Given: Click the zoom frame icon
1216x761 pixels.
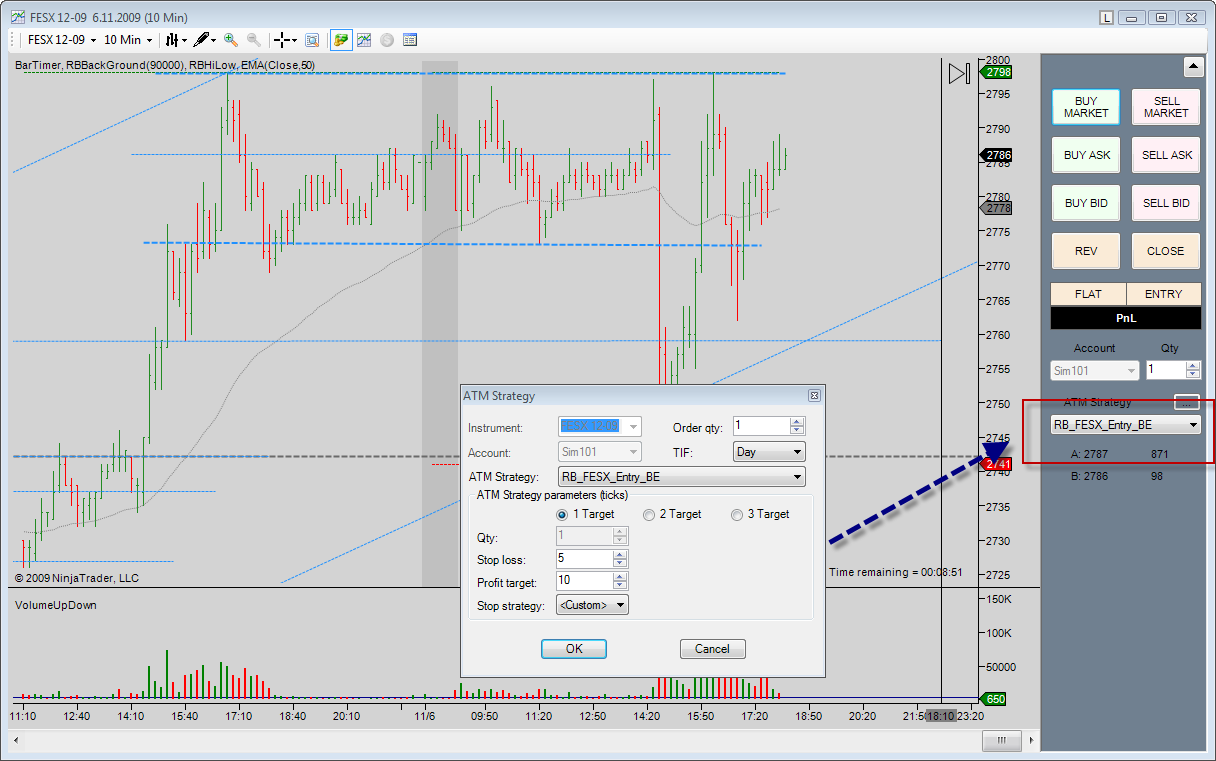Looking at the screenshot, I should pos(312,40).
